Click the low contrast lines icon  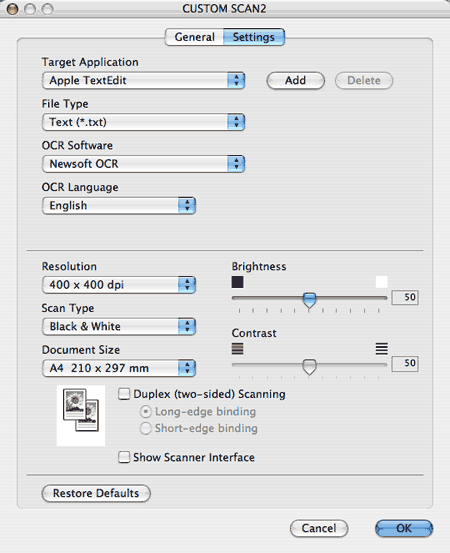pyautogui.click(x=237, y=349)
